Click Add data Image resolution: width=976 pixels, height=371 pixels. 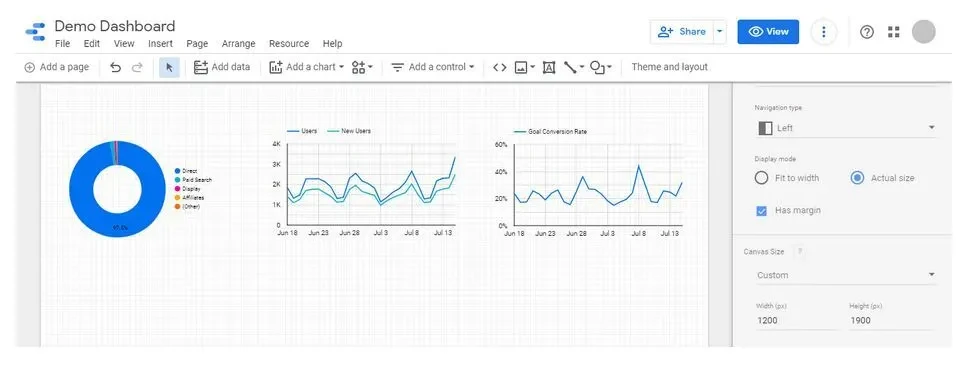click(222, 67)
